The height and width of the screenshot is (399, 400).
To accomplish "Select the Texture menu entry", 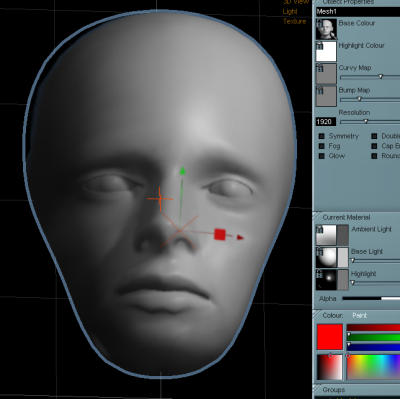I will [x=295, y=21].
